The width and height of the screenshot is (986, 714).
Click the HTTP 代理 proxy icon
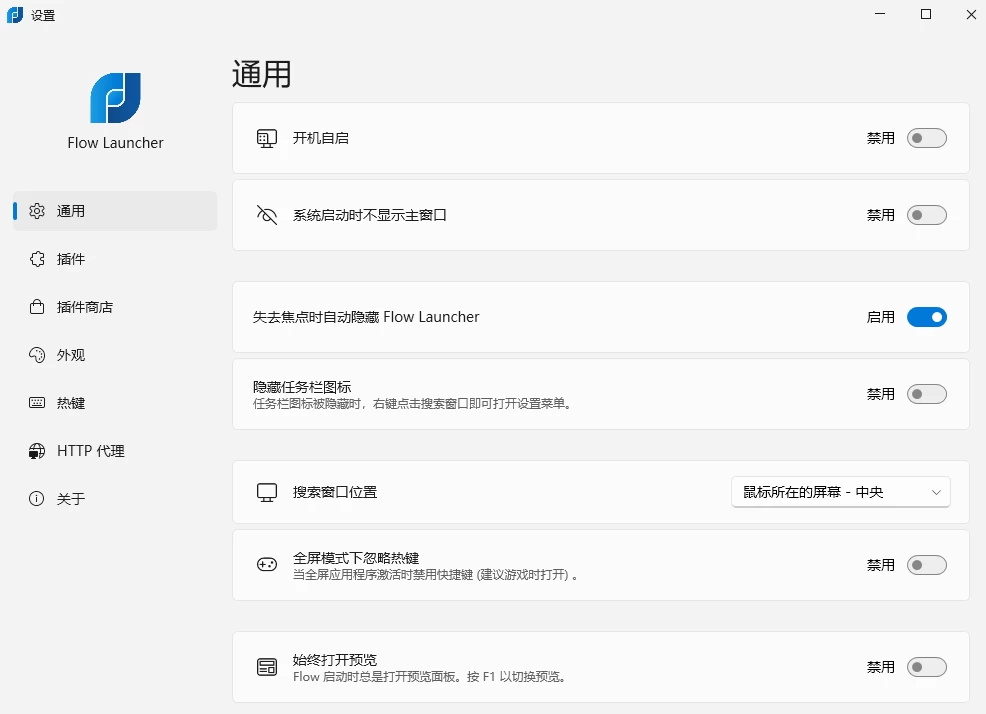(36, 450)
